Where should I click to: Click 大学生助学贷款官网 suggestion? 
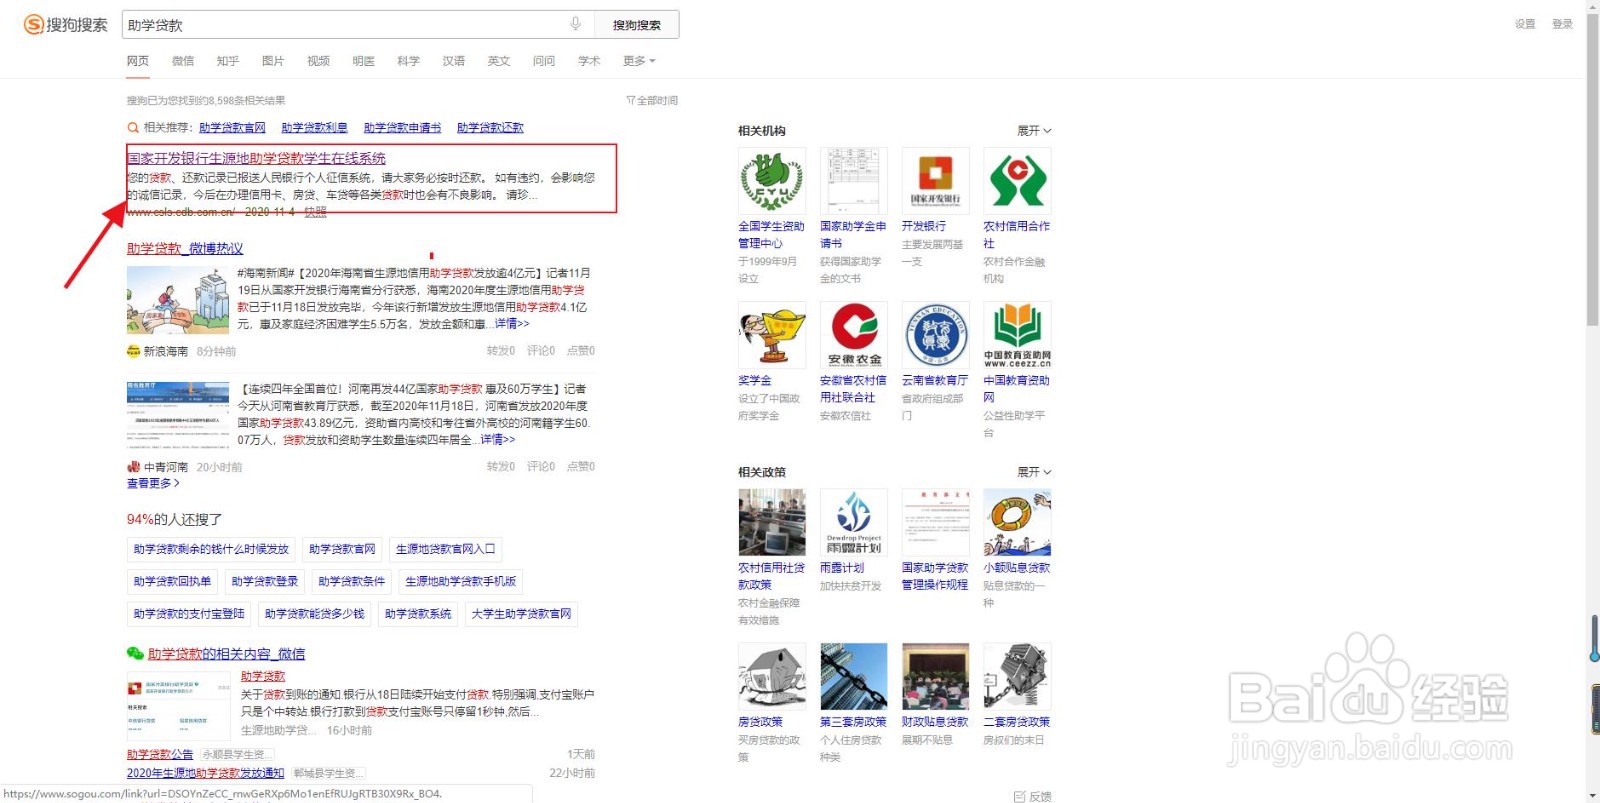click(x=521, y=614)
